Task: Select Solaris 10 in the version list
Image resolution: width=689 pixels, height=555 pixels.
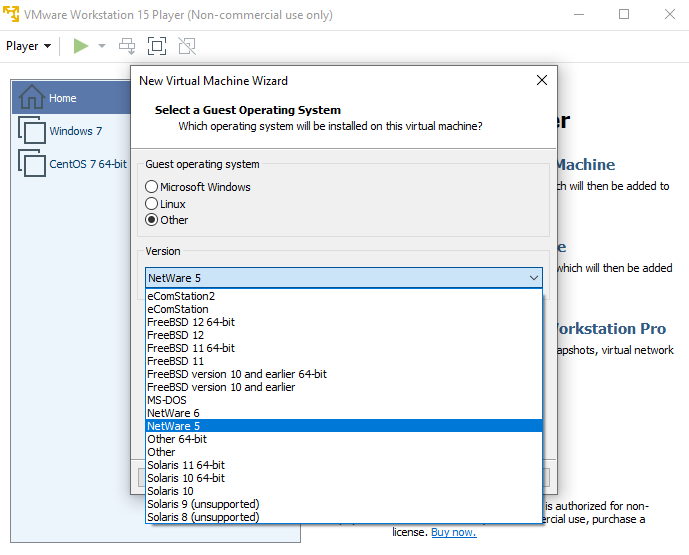Action: pos(344,491)
